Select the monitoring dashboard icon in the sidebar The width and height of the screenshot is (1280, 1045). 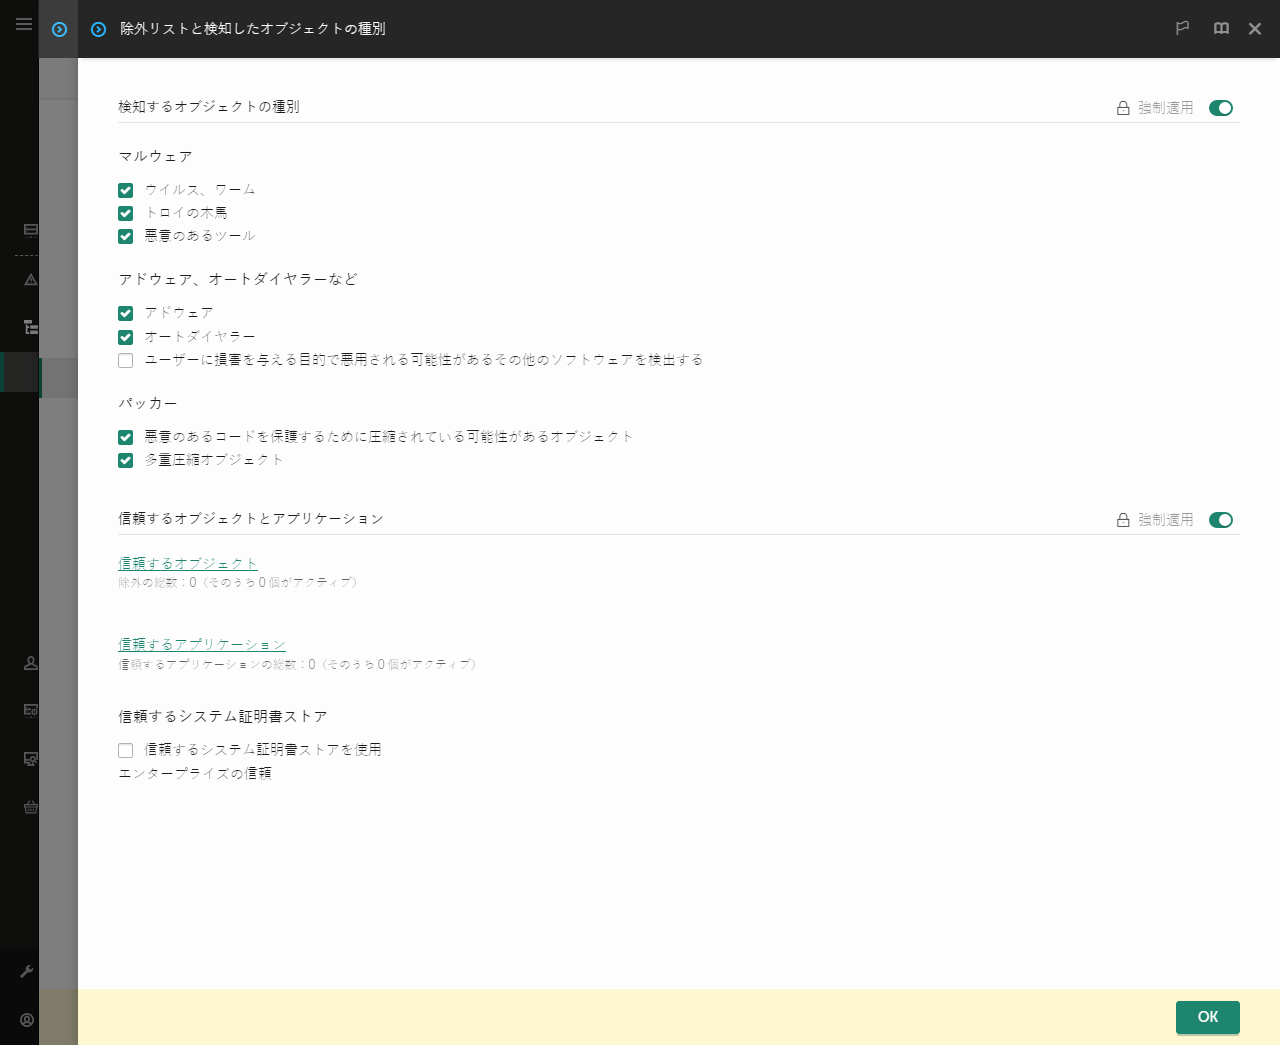[29, 230]
